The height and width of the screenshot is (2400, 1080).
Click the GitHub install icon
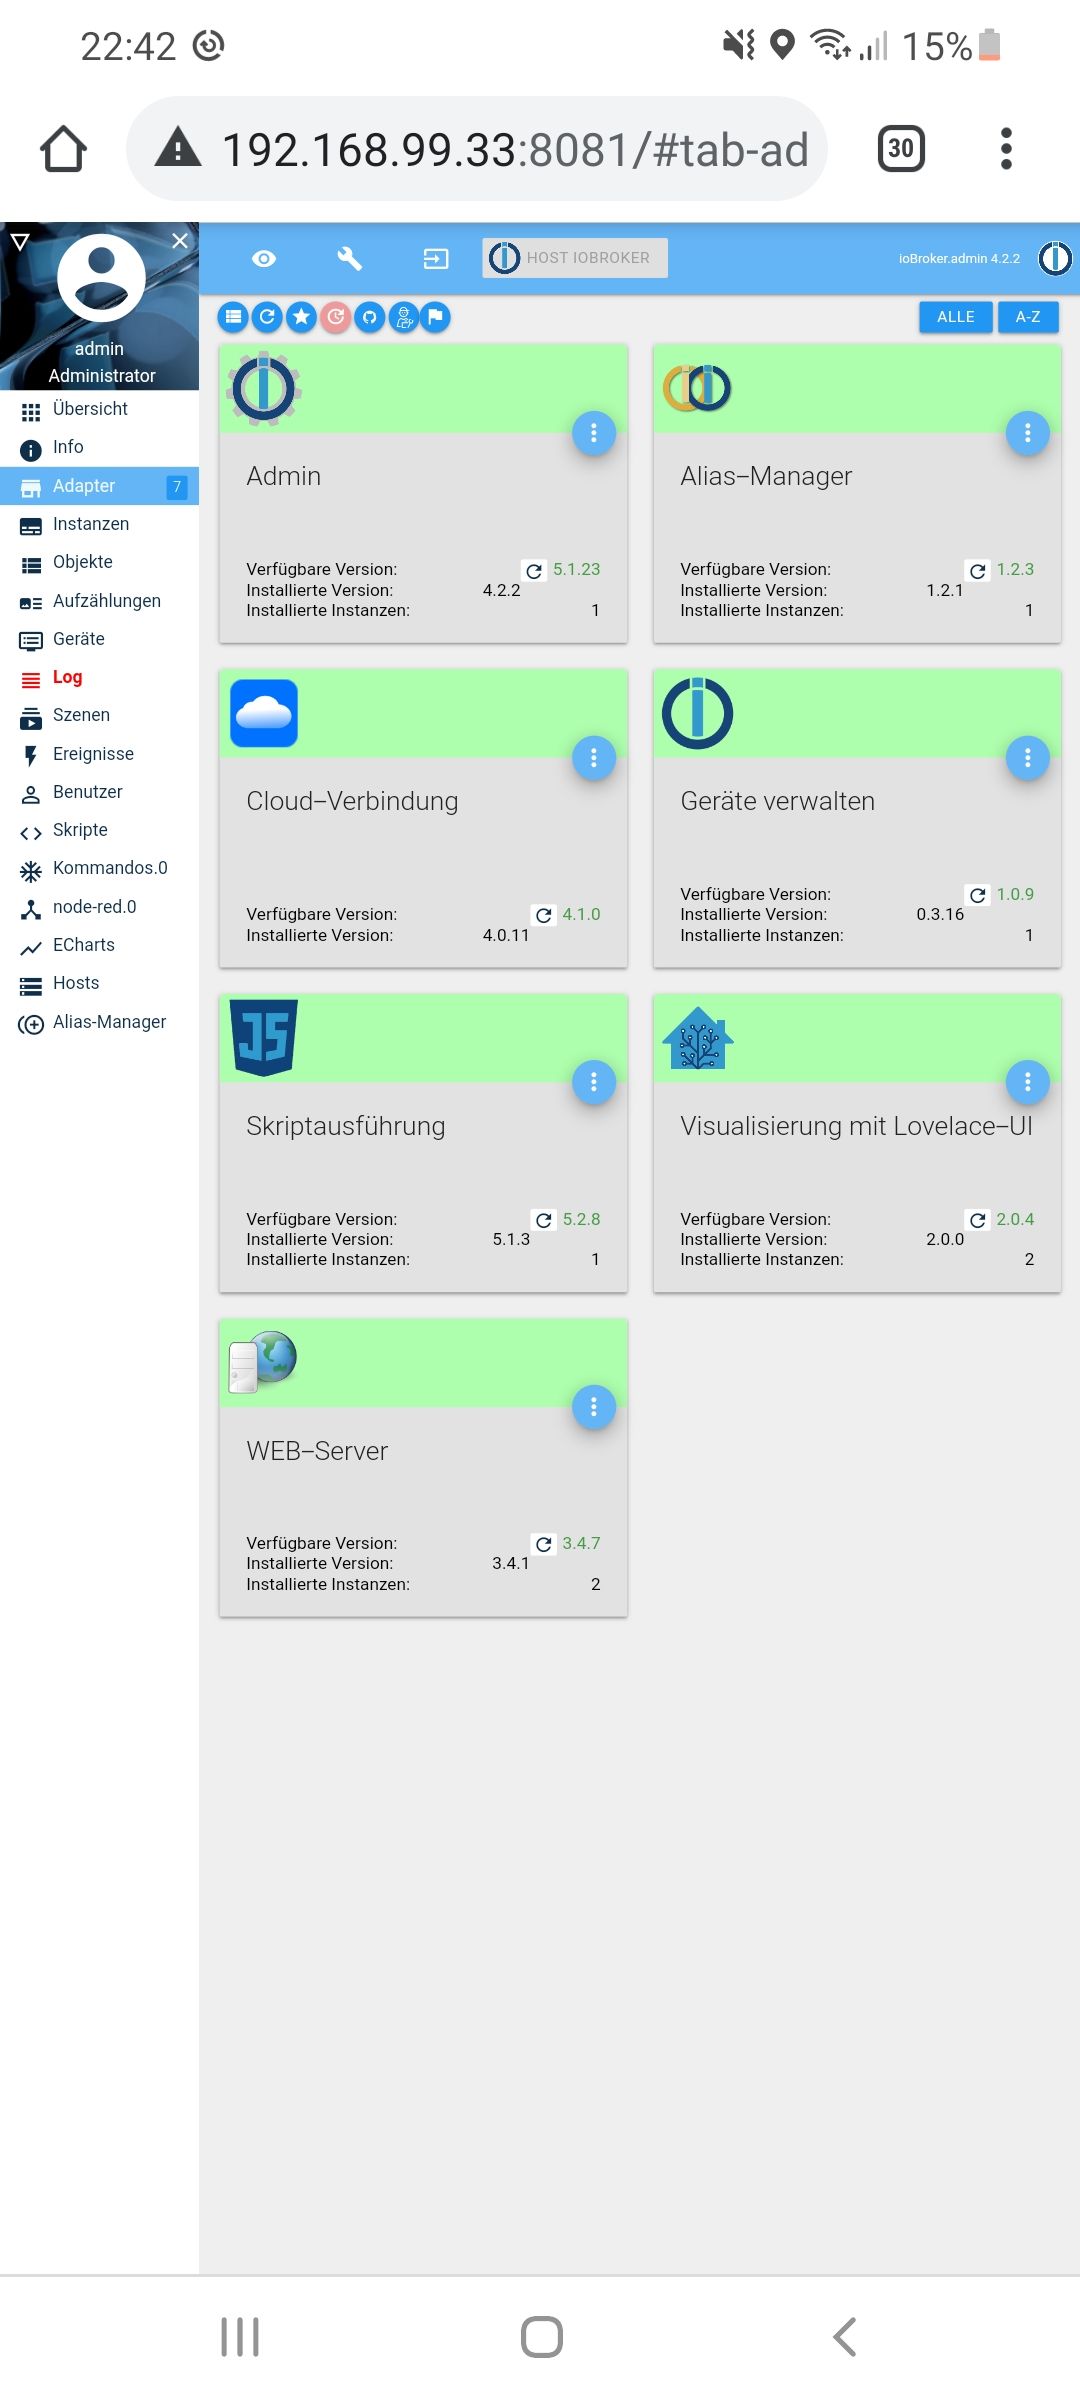click(370, 317)
